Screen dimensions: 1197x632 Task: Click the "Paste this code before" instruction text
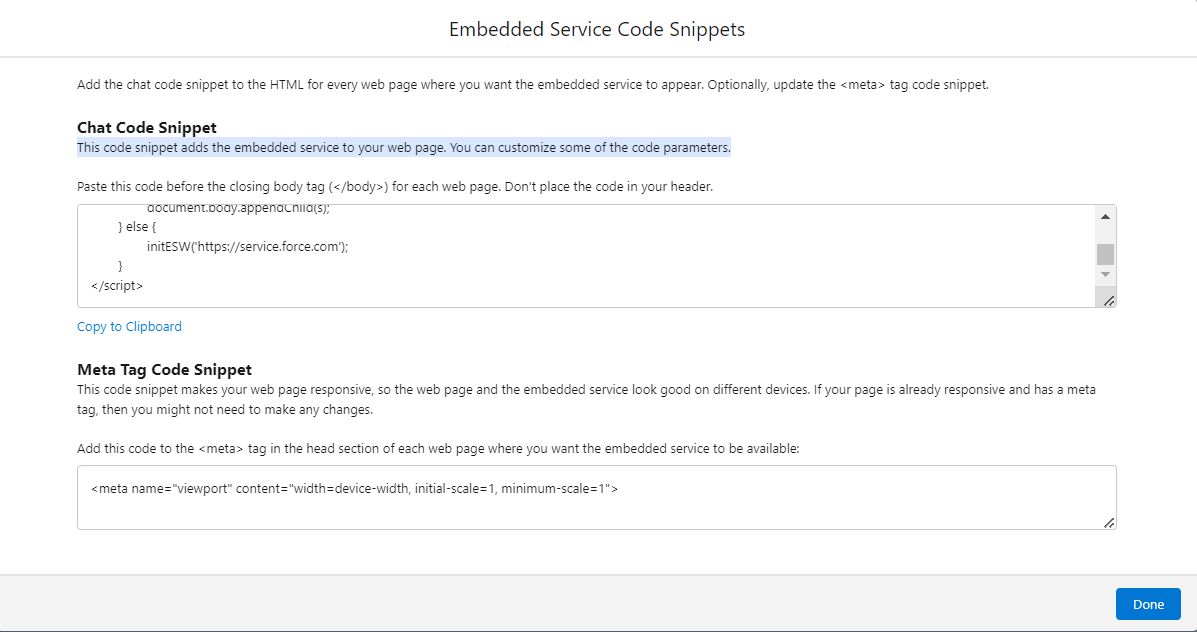pyautogui.click(x=394, y=187)
